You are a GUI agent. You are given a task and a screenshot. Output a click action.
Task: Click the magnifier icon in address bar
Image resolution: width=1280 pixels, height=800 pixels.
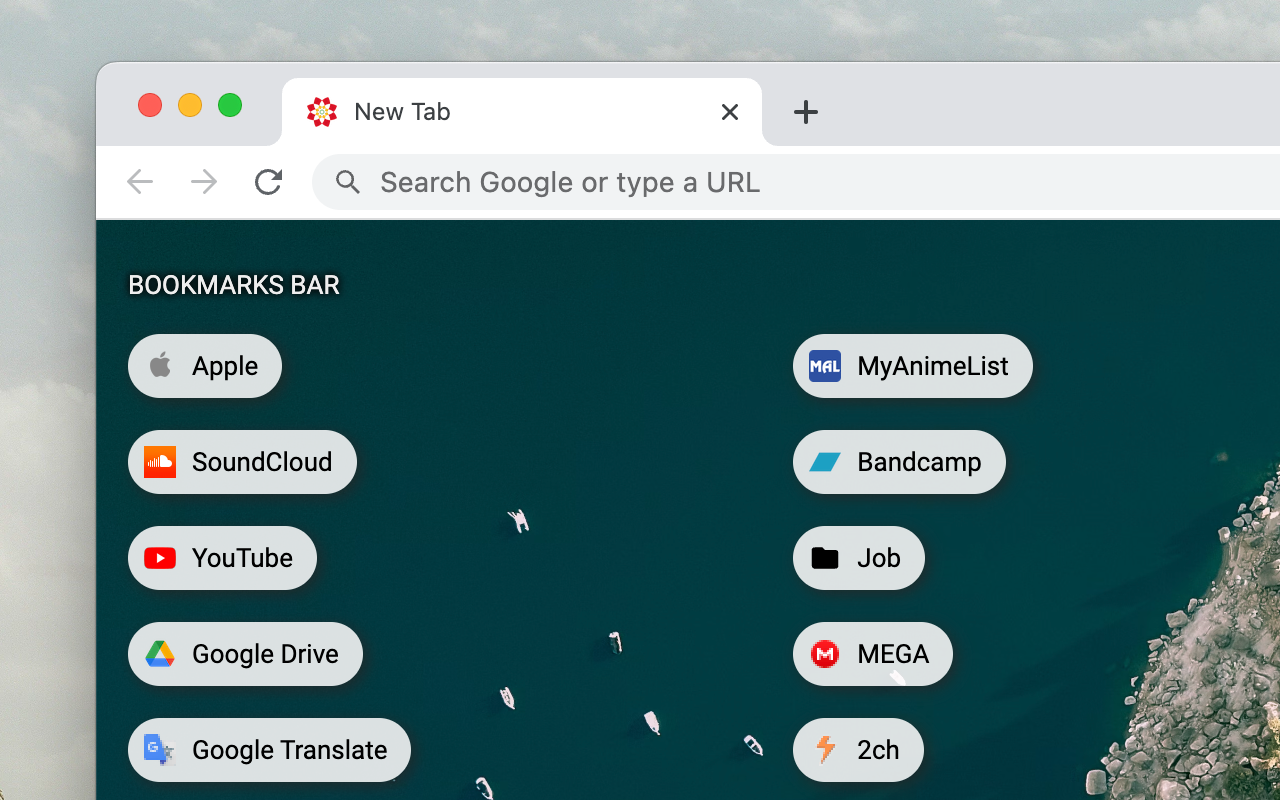coord(348,182)
